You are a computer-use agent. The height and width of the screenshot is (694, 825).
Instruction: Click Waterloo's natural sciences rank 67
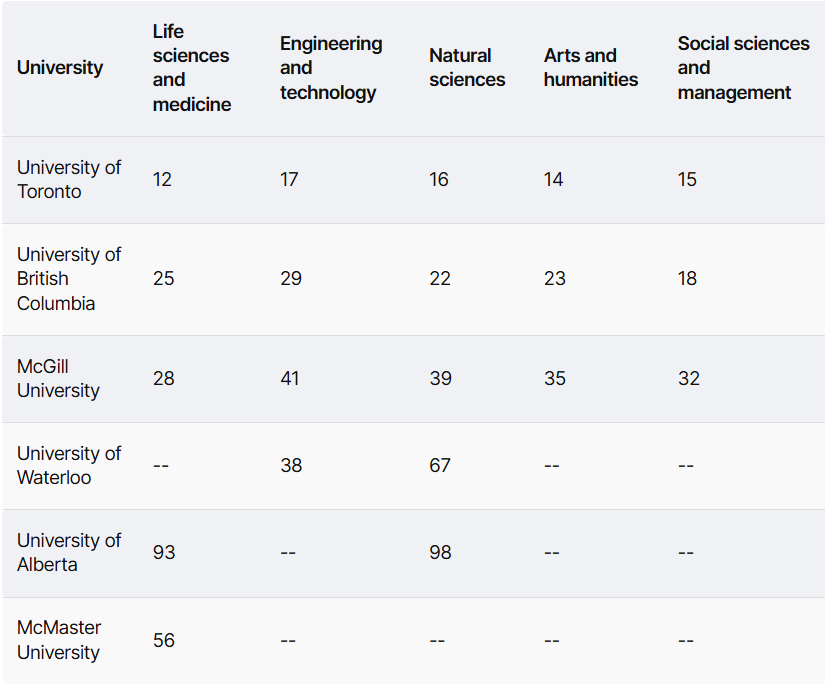tap(440, 466)
